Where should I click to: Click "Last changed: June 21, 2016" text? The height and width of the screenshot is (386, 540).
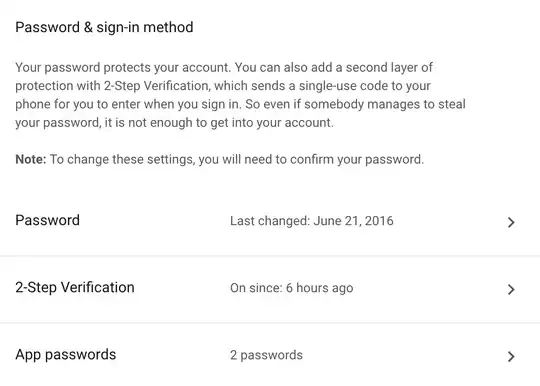pos(312,221)
